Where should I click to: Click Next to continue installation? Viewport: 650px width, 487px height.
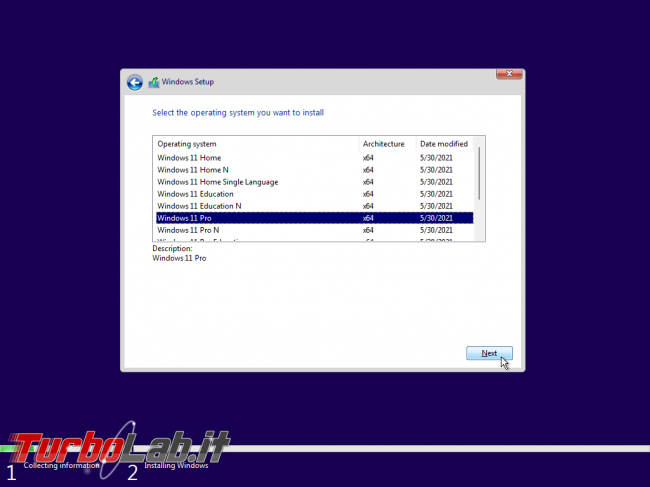click(x=489, y=353)
